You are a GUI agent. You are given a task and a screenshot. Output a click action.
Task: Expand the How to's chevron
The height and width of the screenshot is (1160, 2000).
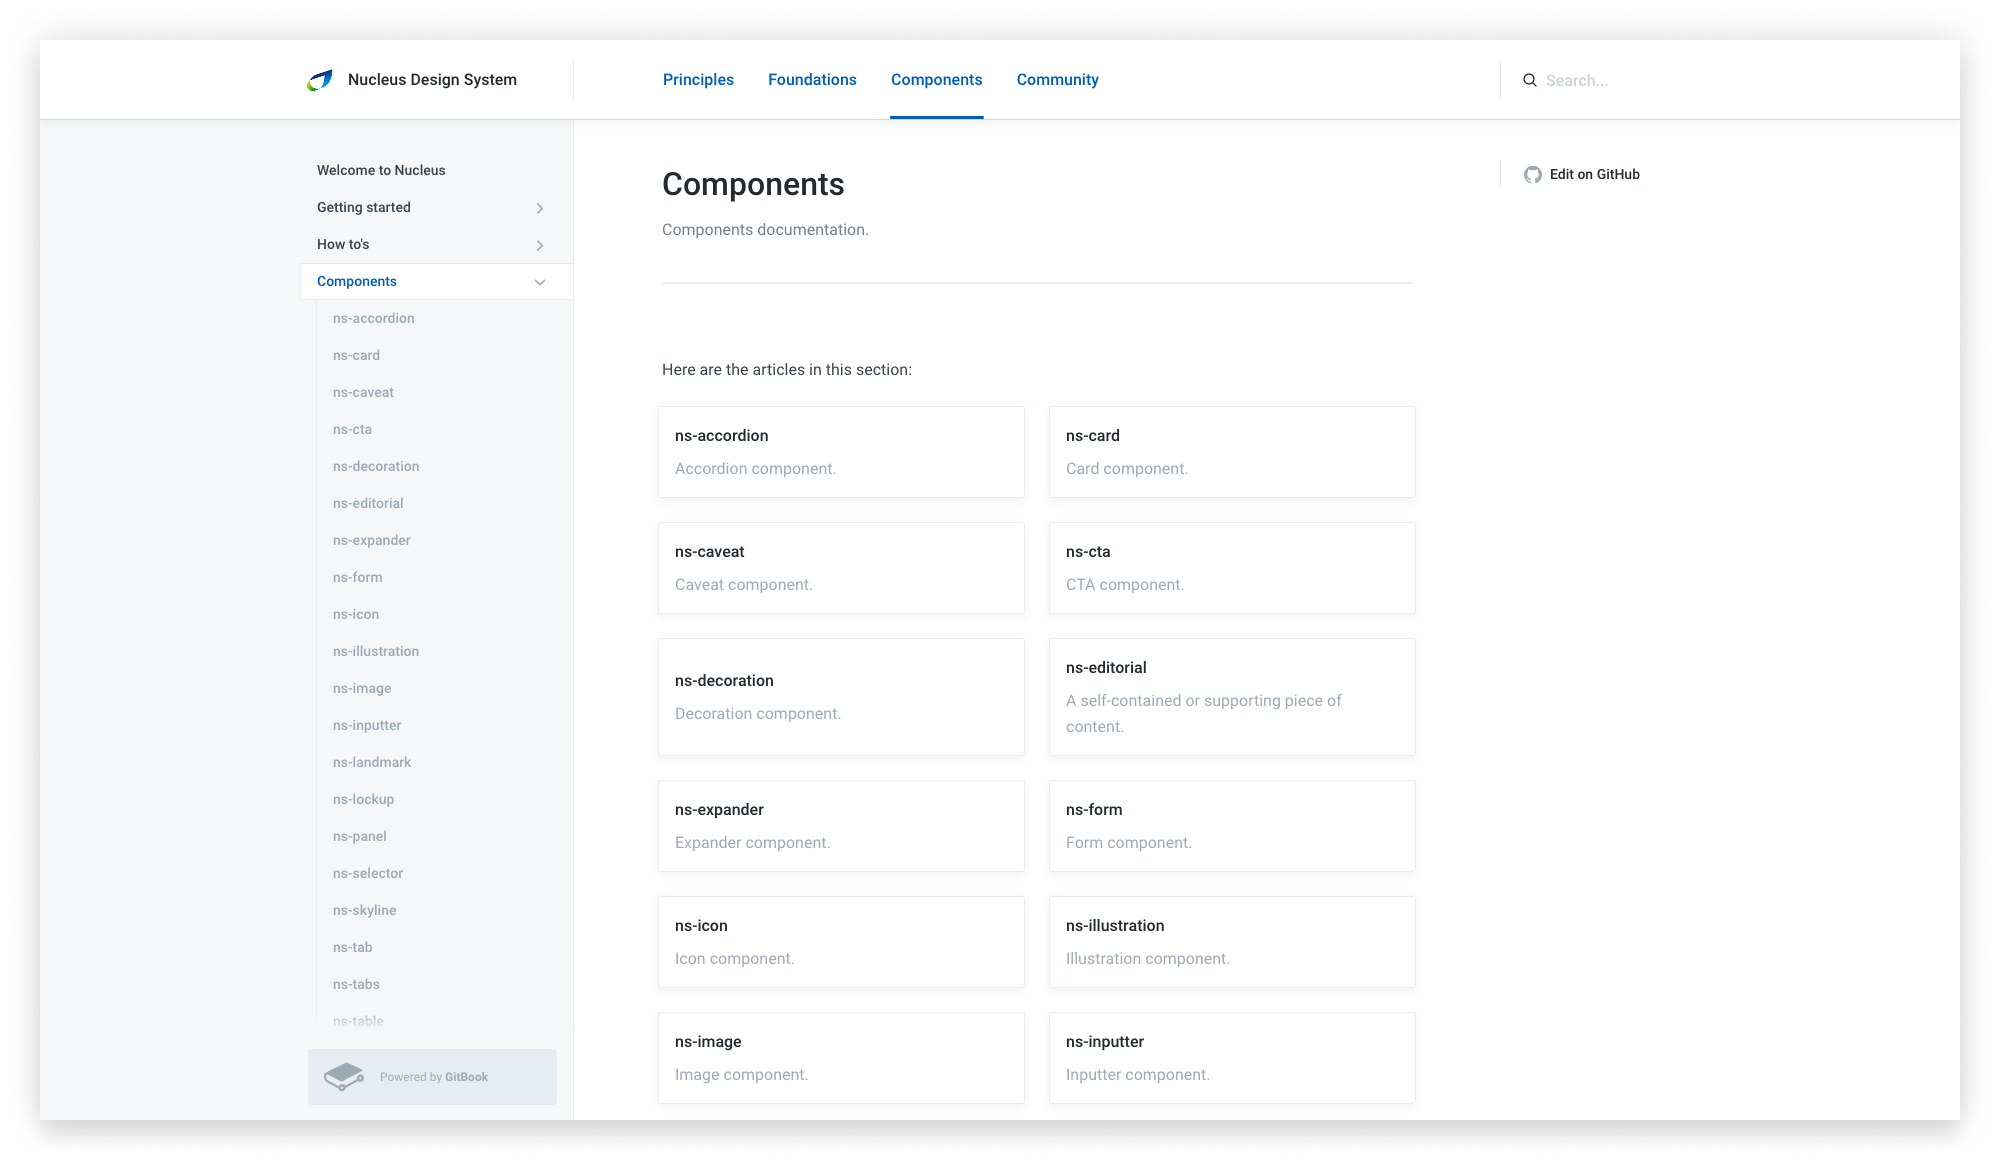(539, 245)
